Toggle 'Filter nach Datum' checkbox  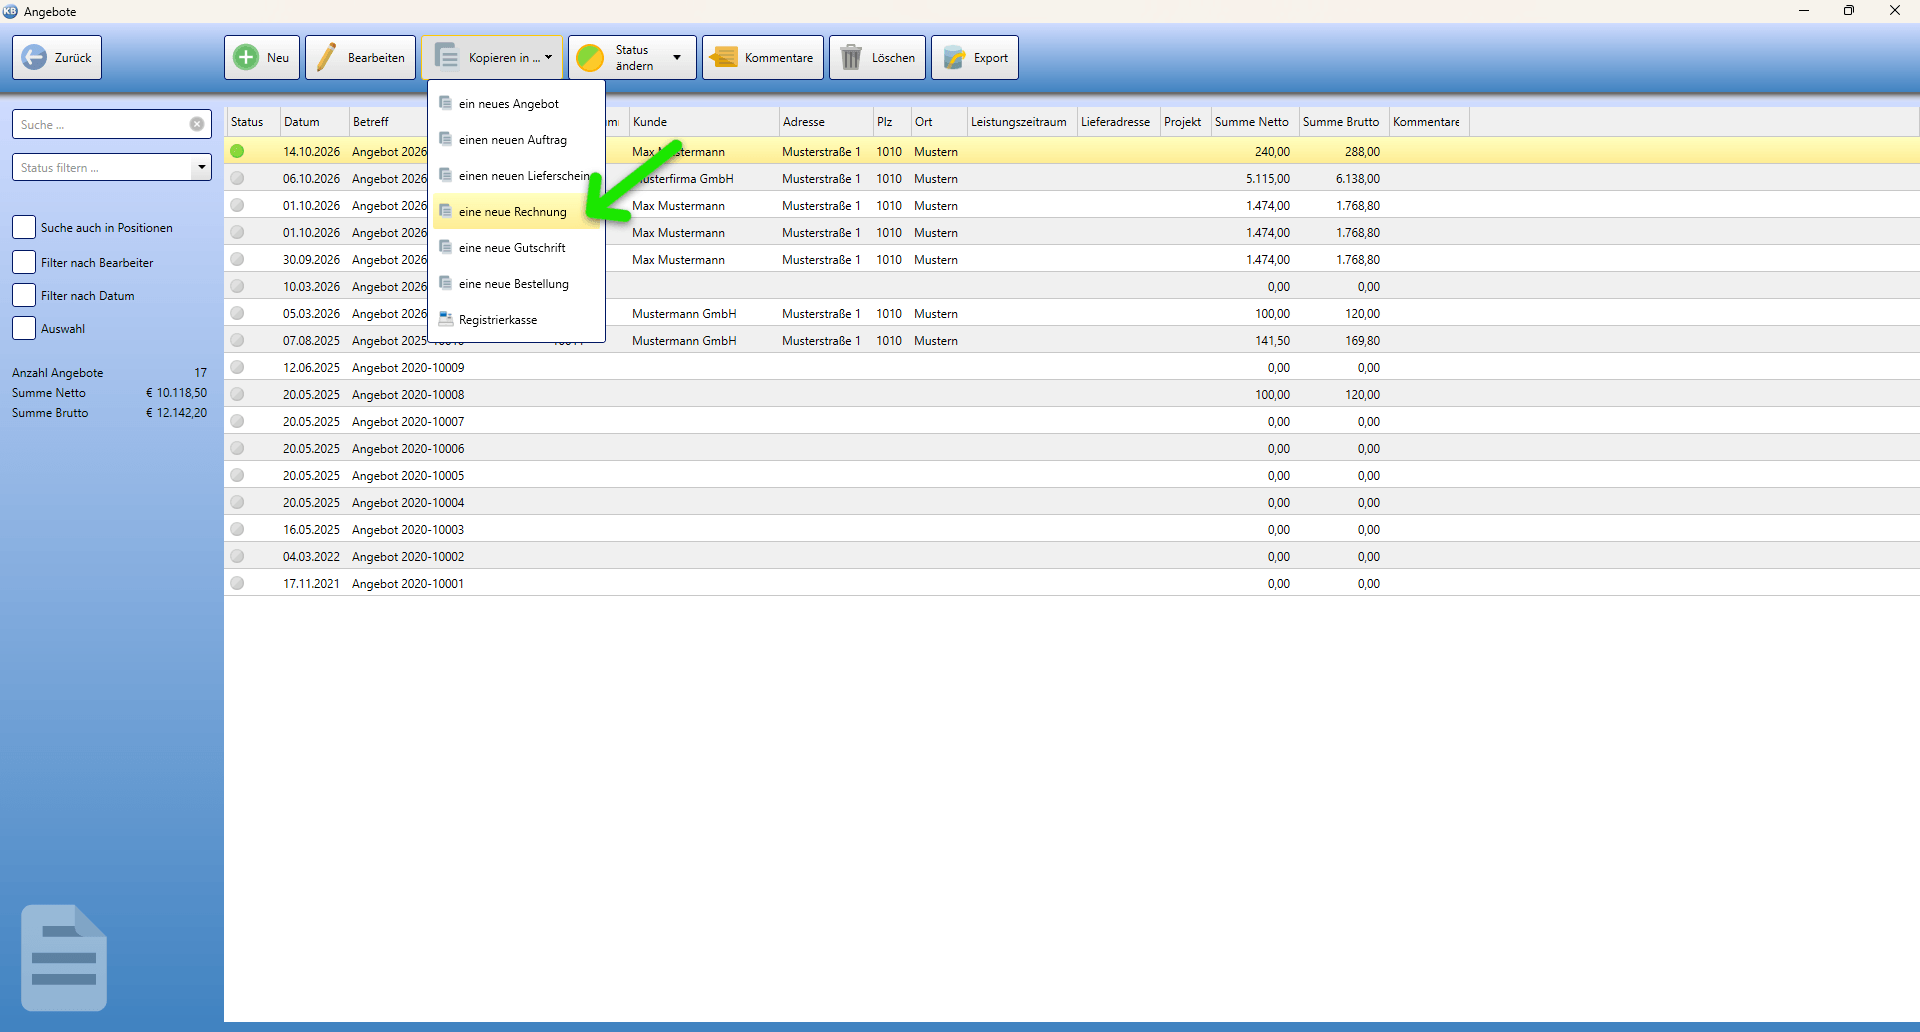click(x=24, y=295)
